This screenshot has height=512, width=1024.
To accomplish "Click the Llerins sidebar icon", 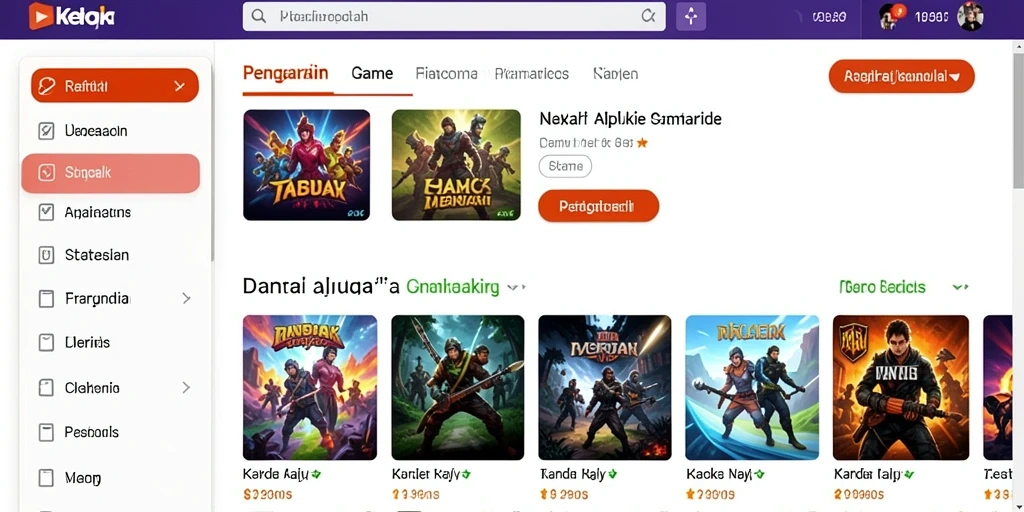I will 46,342.
